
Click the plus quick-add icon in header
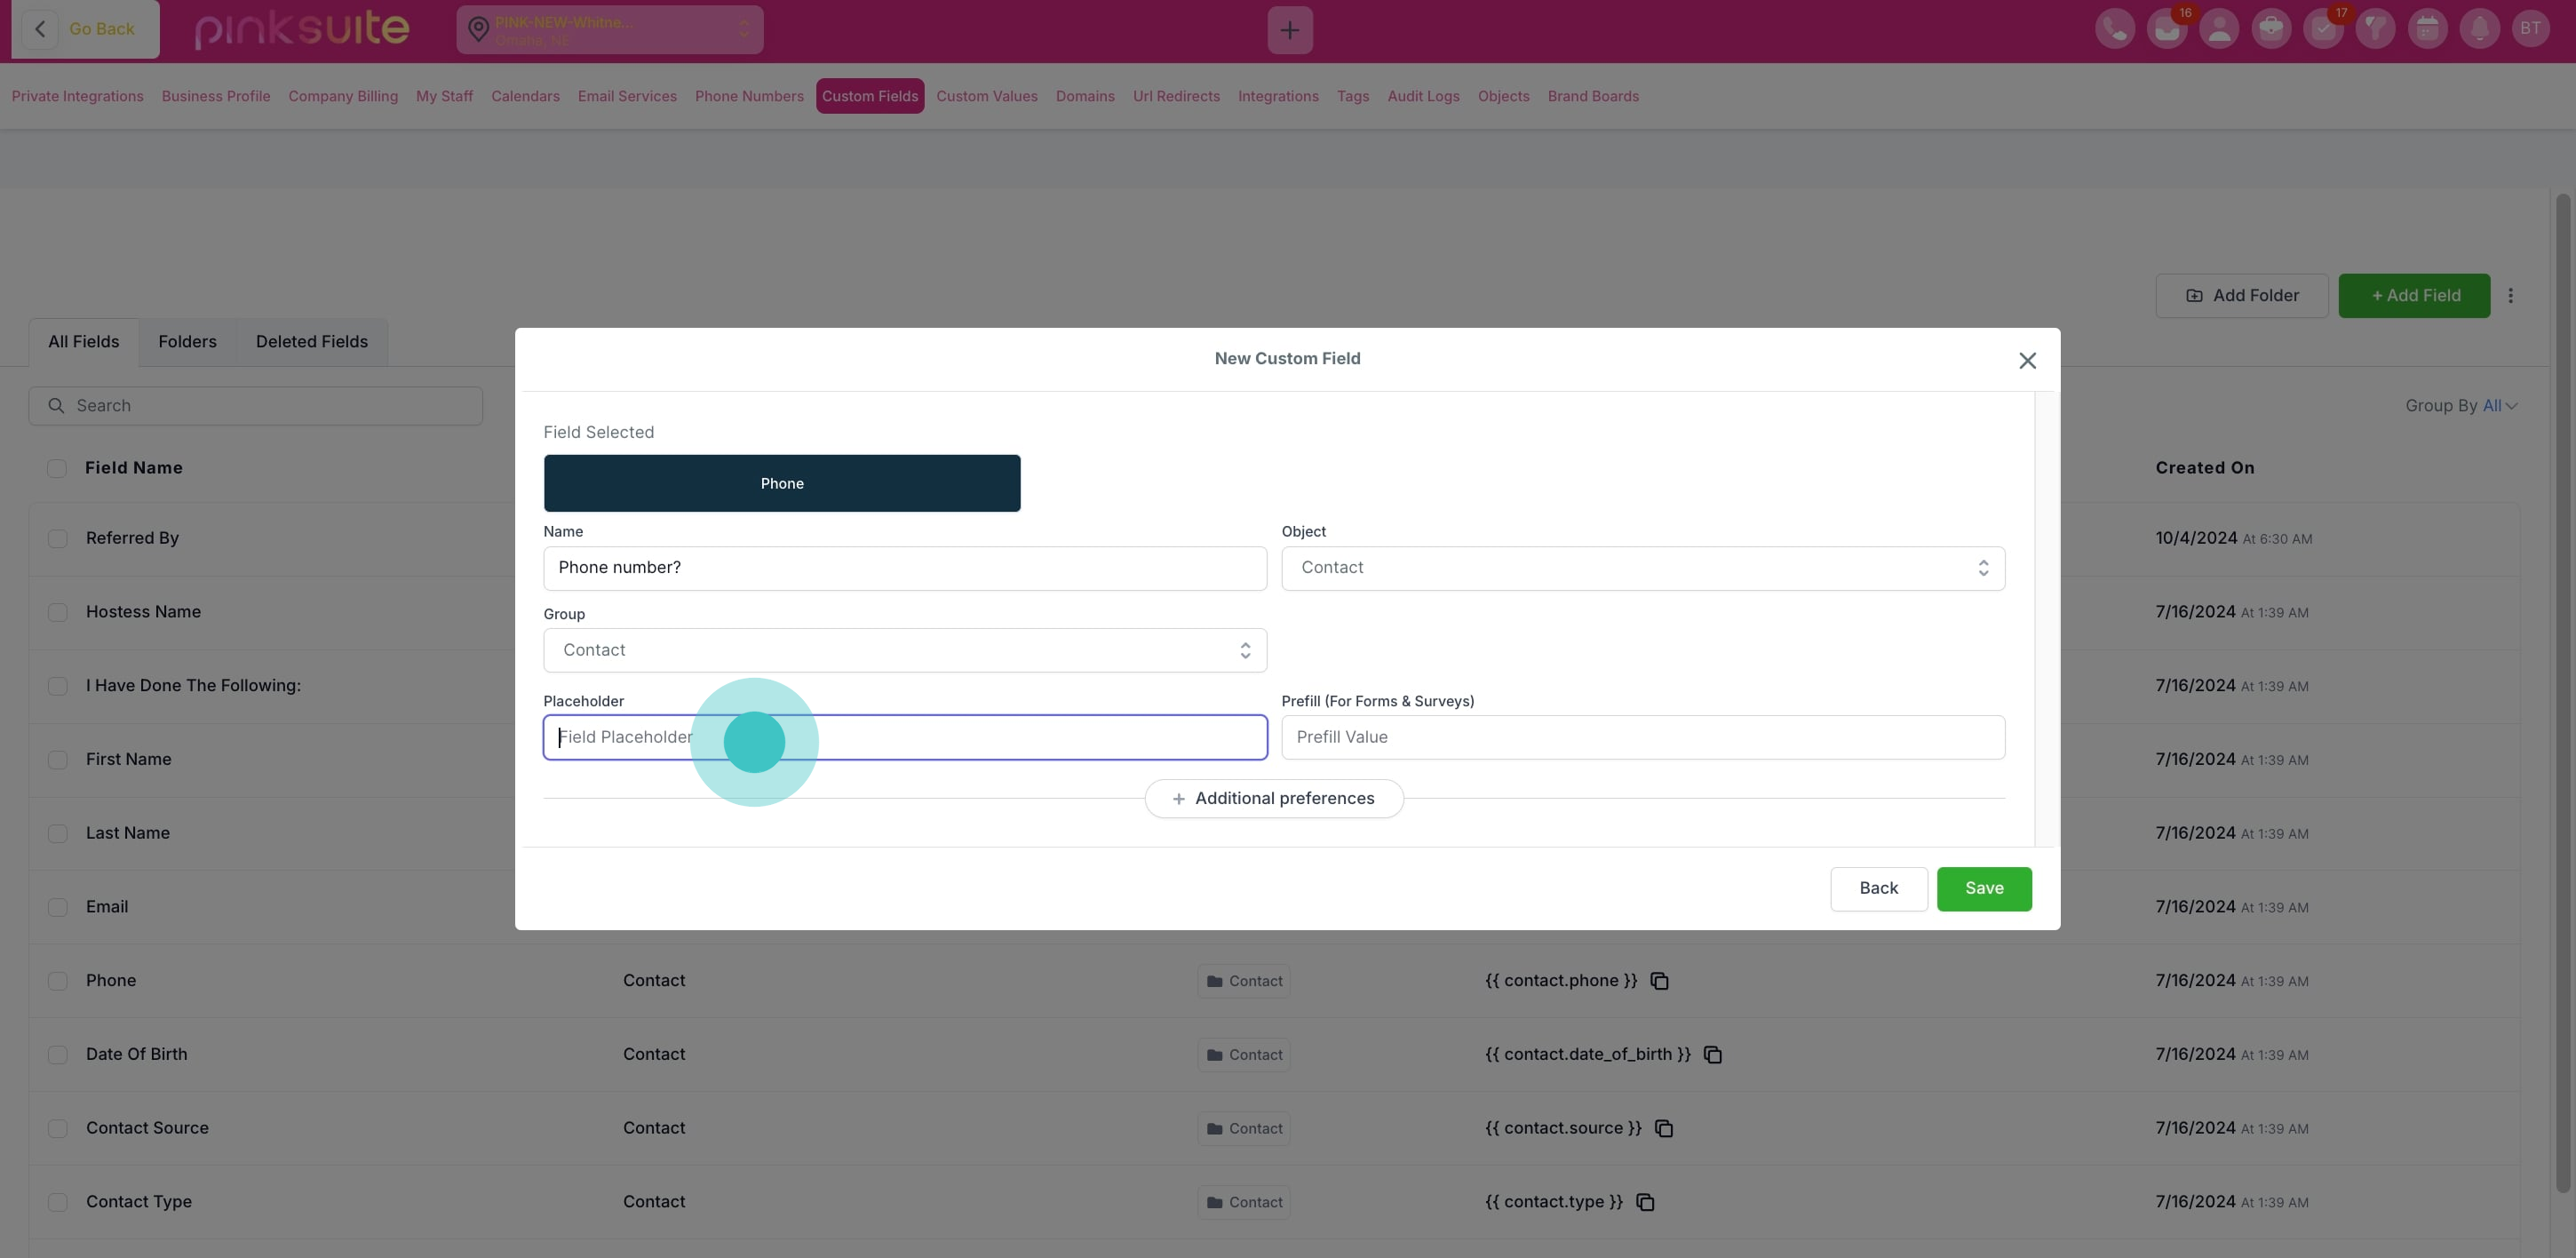coord(1289,30)
